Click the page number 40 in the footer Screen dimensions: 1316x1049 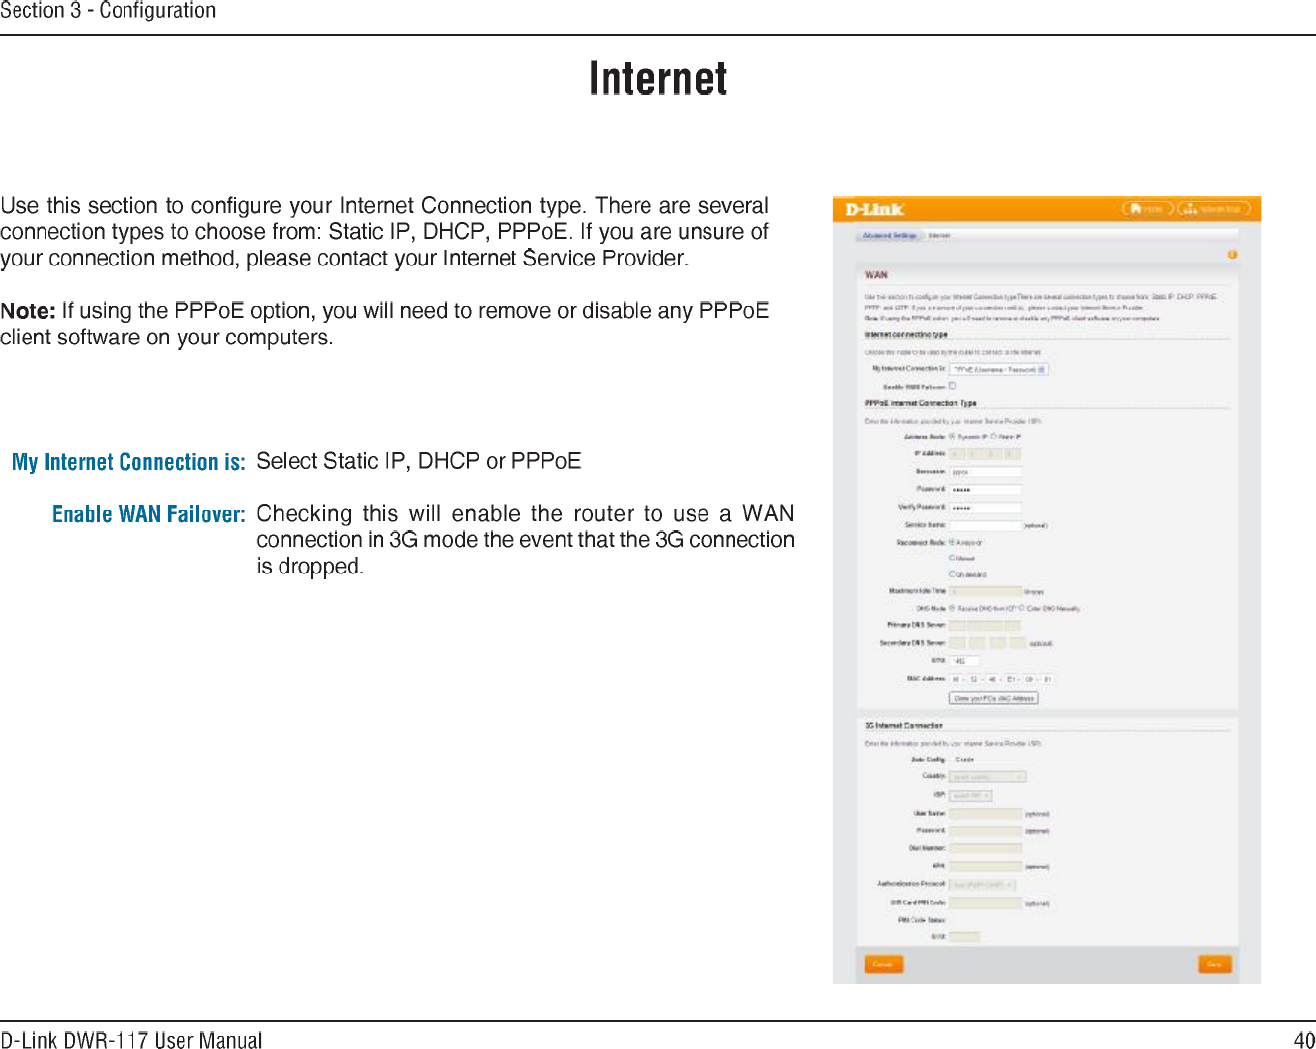click(x=1304, y=1040)
